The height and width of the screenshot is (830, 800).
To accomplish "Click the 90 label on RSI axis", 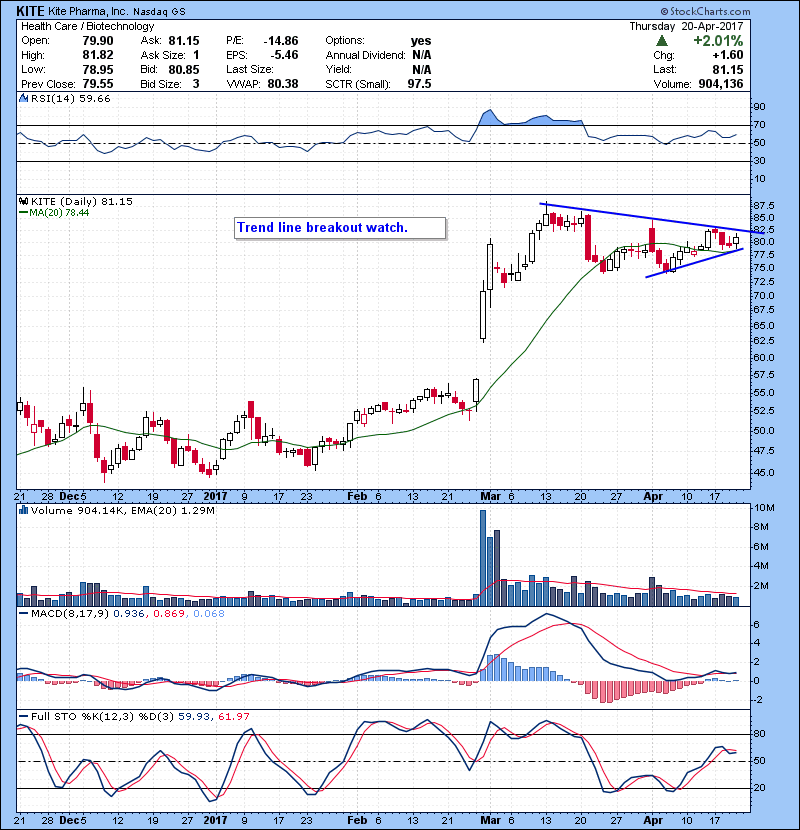I will 760,107.
